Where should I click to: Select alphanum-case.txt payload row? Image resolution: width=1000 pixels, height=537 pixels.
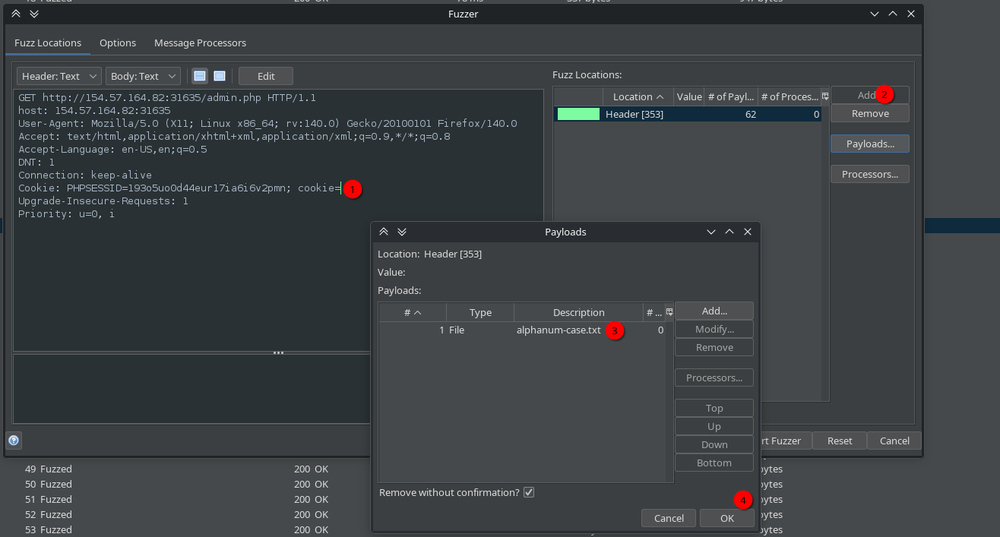[523, 330]
